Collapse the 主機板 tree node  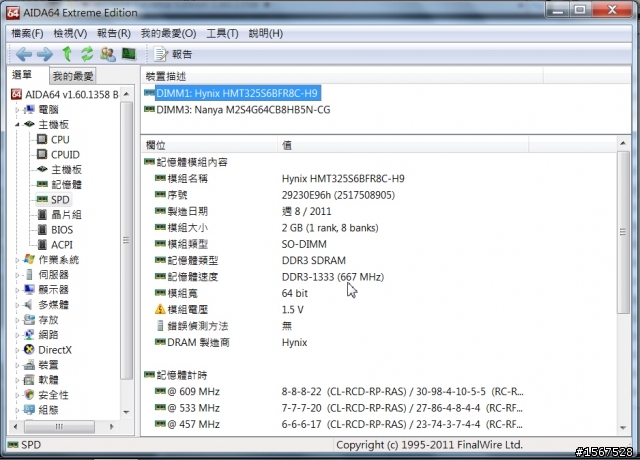click(17, 124)
